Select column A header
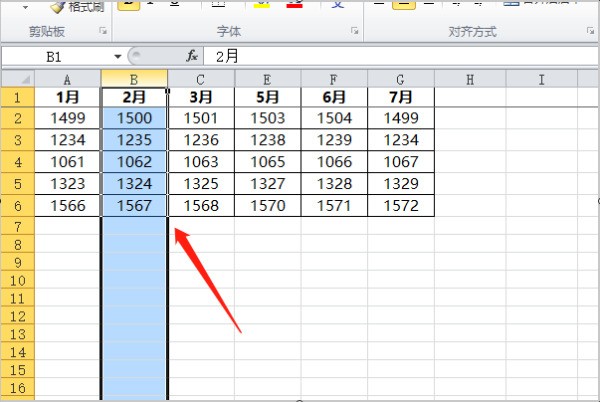Image resolution: width=600 pixels, height=402 pixels. [x=67, y=80]
